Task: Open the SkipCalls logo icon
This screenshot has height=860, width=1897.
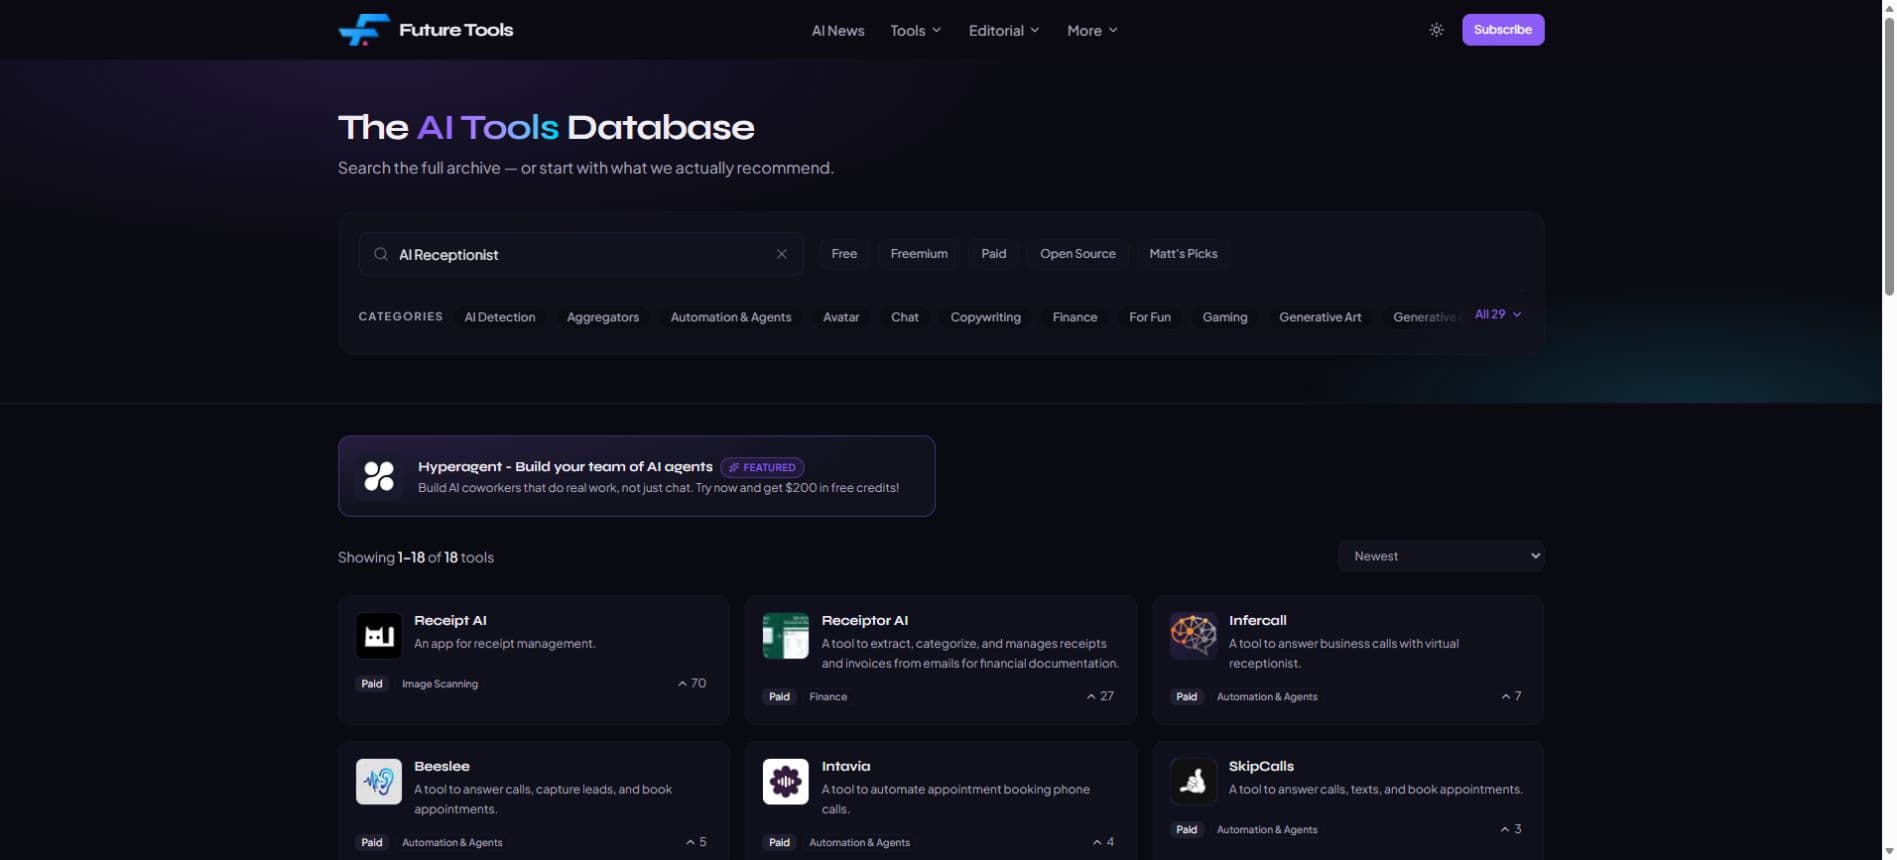Action: (1193, 781)
